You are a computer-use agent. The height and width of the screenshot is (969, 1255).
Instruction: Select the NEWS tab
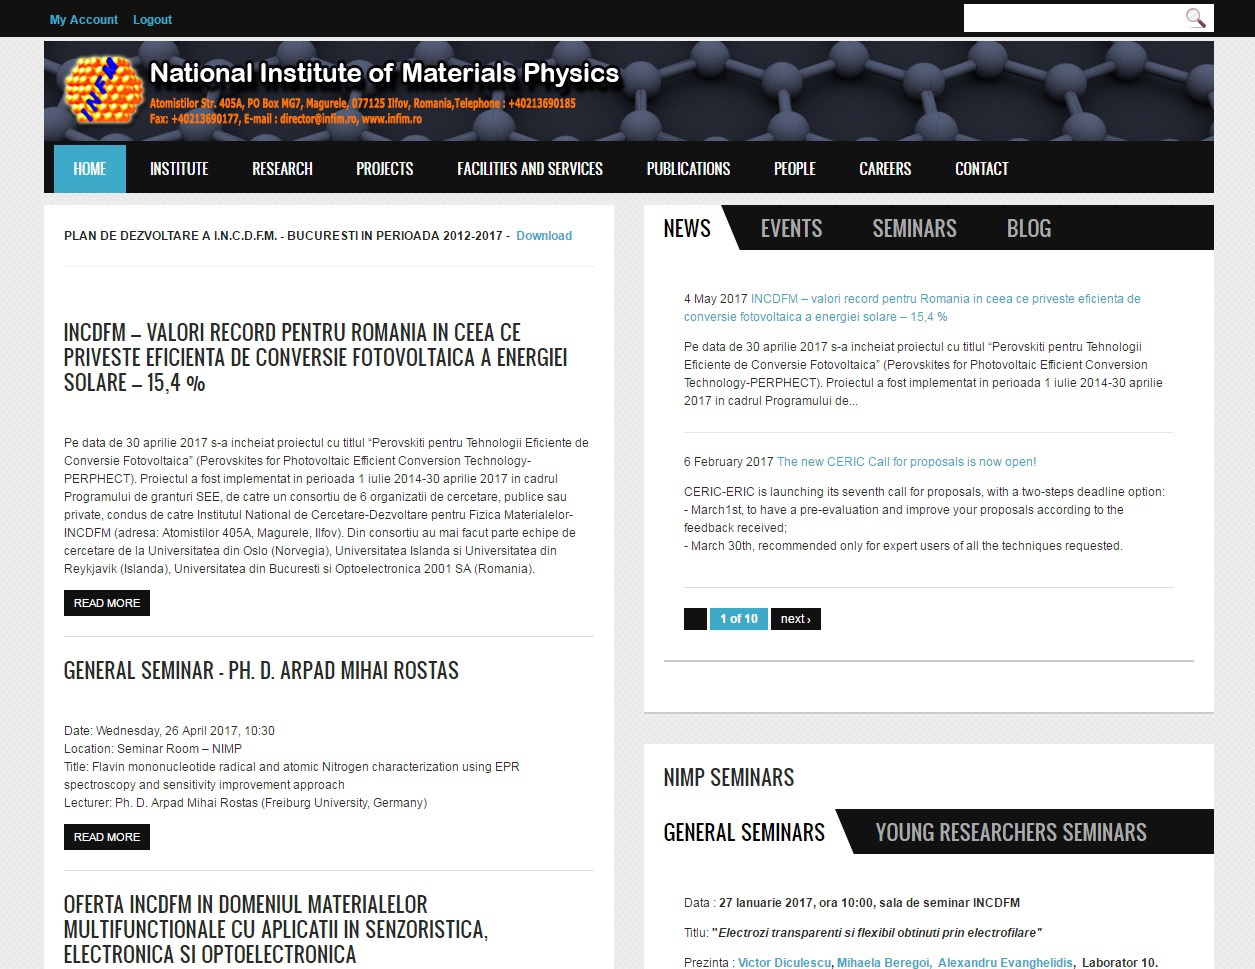(x=687, y=228)
